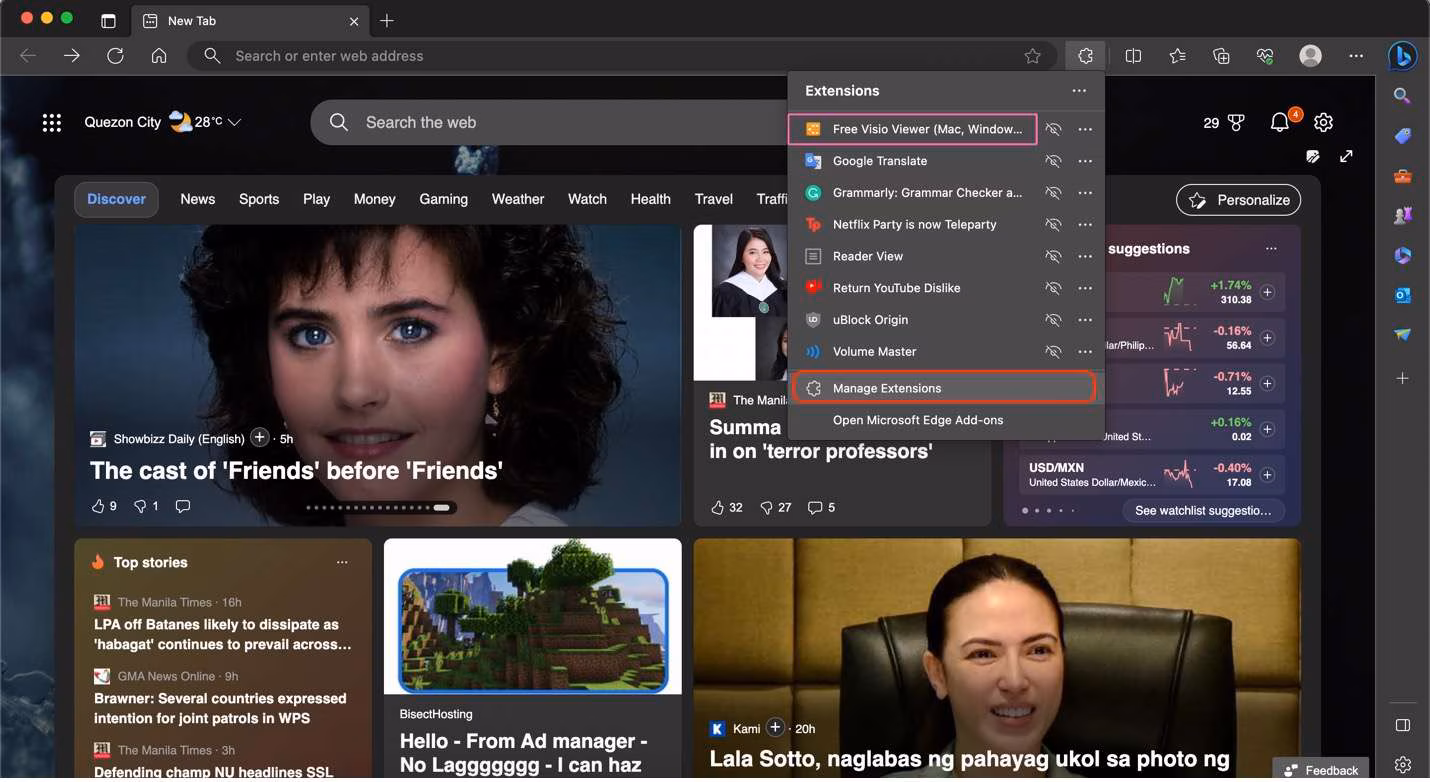
Task: Click the Personalize button
Action: pos(1238,200)
